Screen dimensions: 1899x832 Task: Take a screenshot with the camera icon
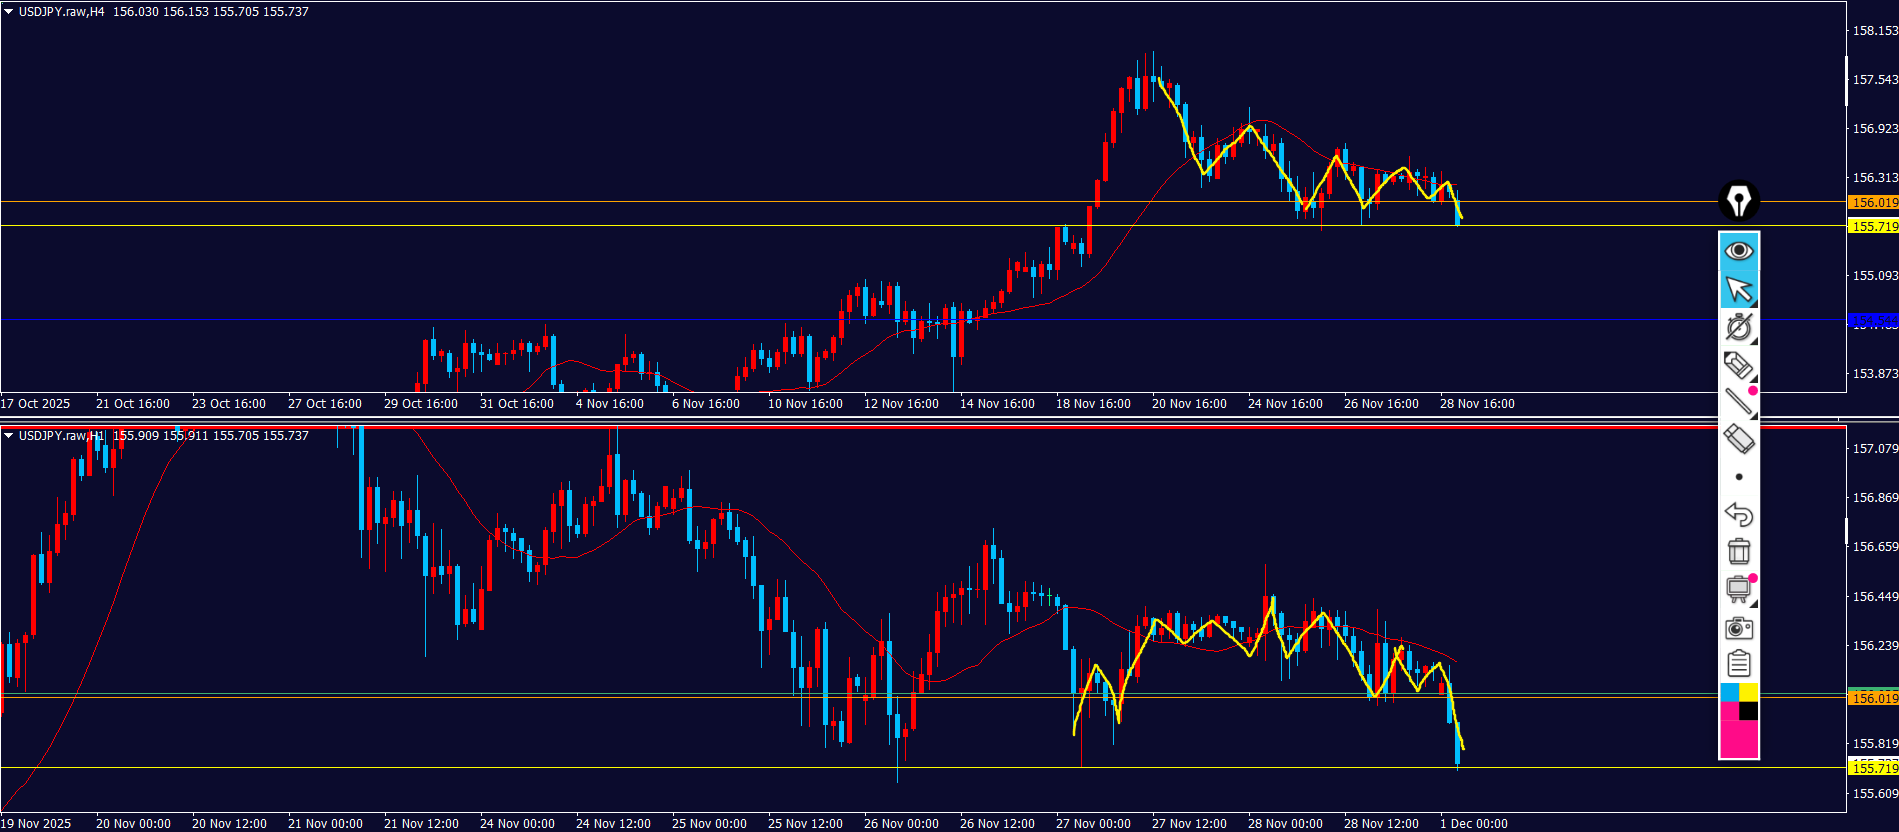pos(1739,628)
